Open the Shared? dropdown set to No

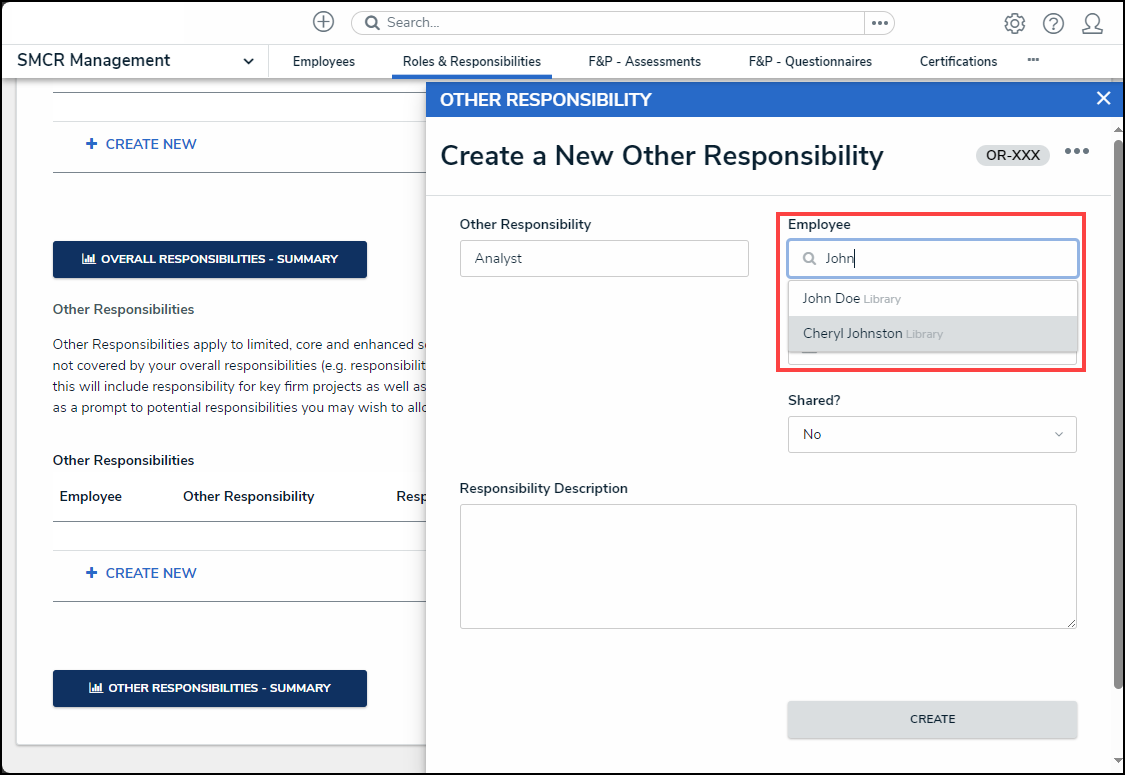point(932,434)
